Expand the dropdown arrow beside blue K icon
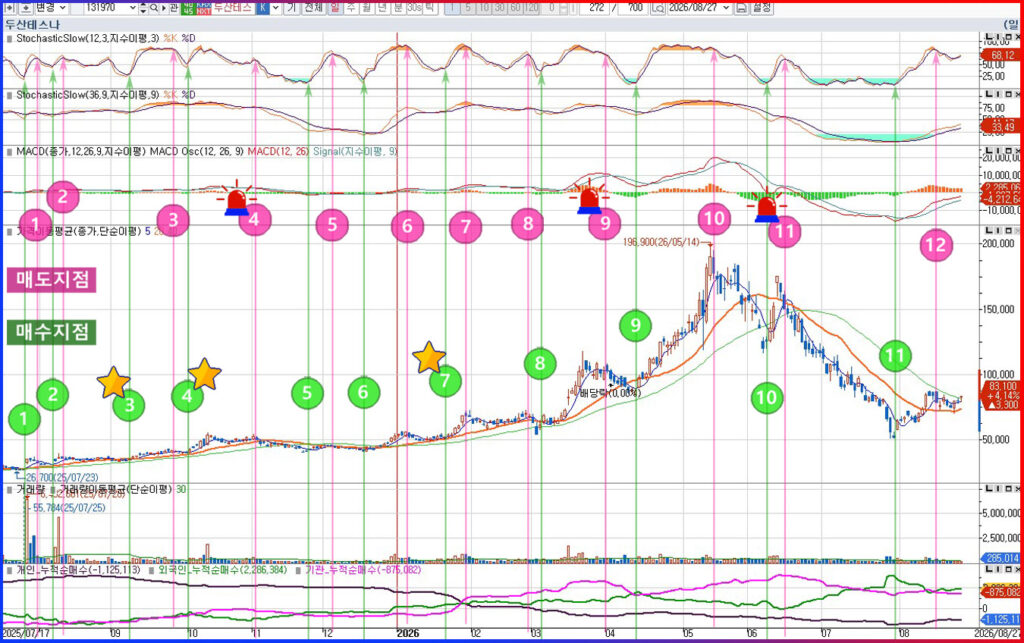The height and width of the screenshot is (643, 1024). pos(275,8)
